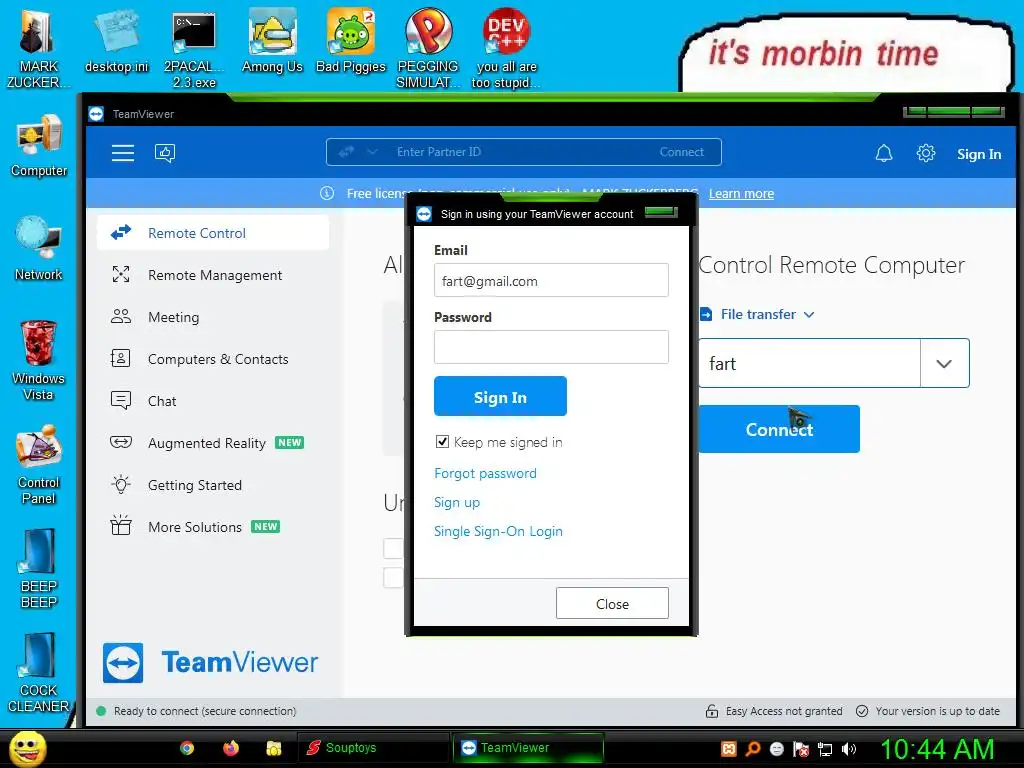This screenshot has width=1024, height=768.
Task: Click the 10:44 AM taskbar clock
Action: click(x=937, y=749)
